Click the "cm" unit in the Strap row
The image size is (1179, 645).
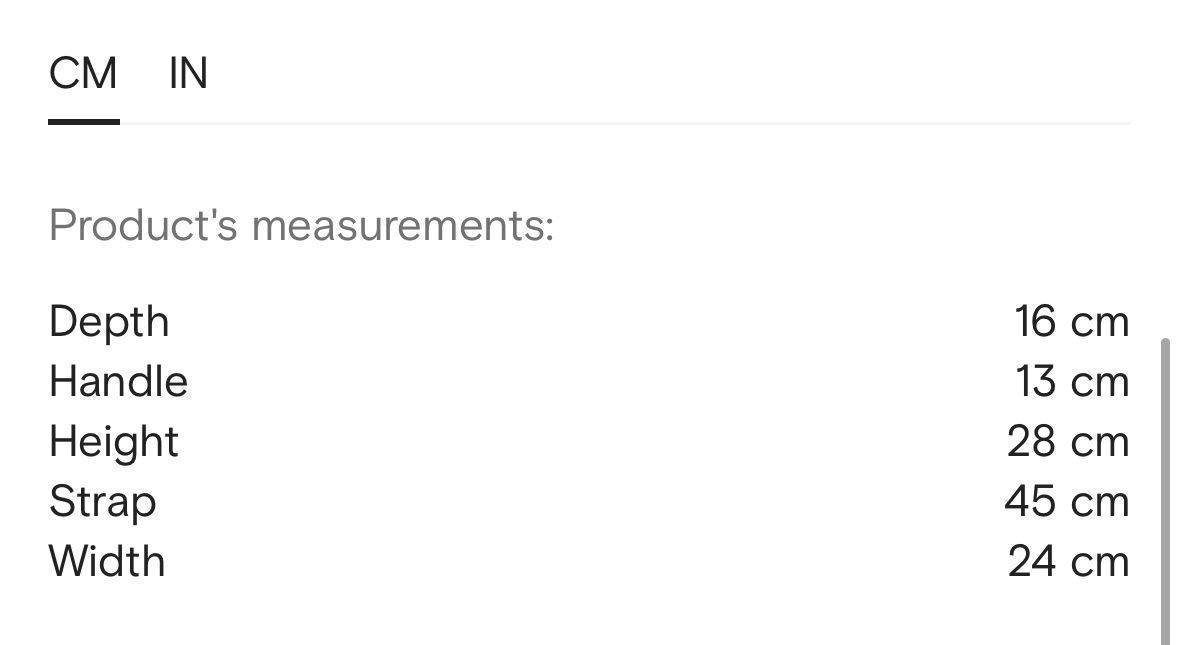1100,502
